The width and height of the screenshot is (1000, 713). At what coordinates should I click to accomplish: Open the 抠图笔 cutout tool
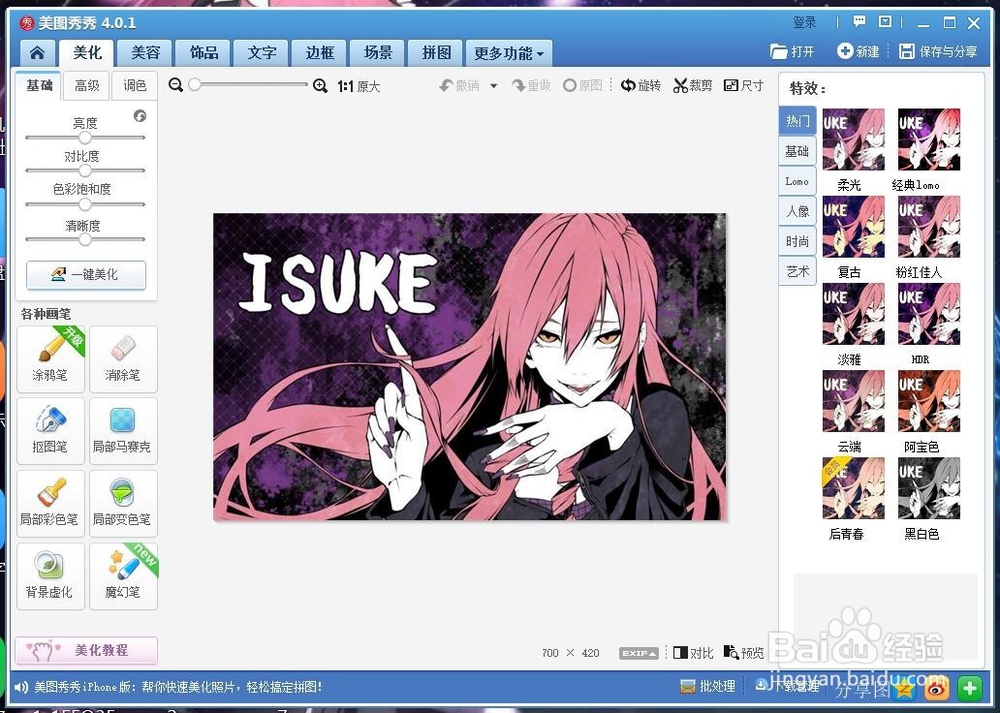click(x=50, y=430)
